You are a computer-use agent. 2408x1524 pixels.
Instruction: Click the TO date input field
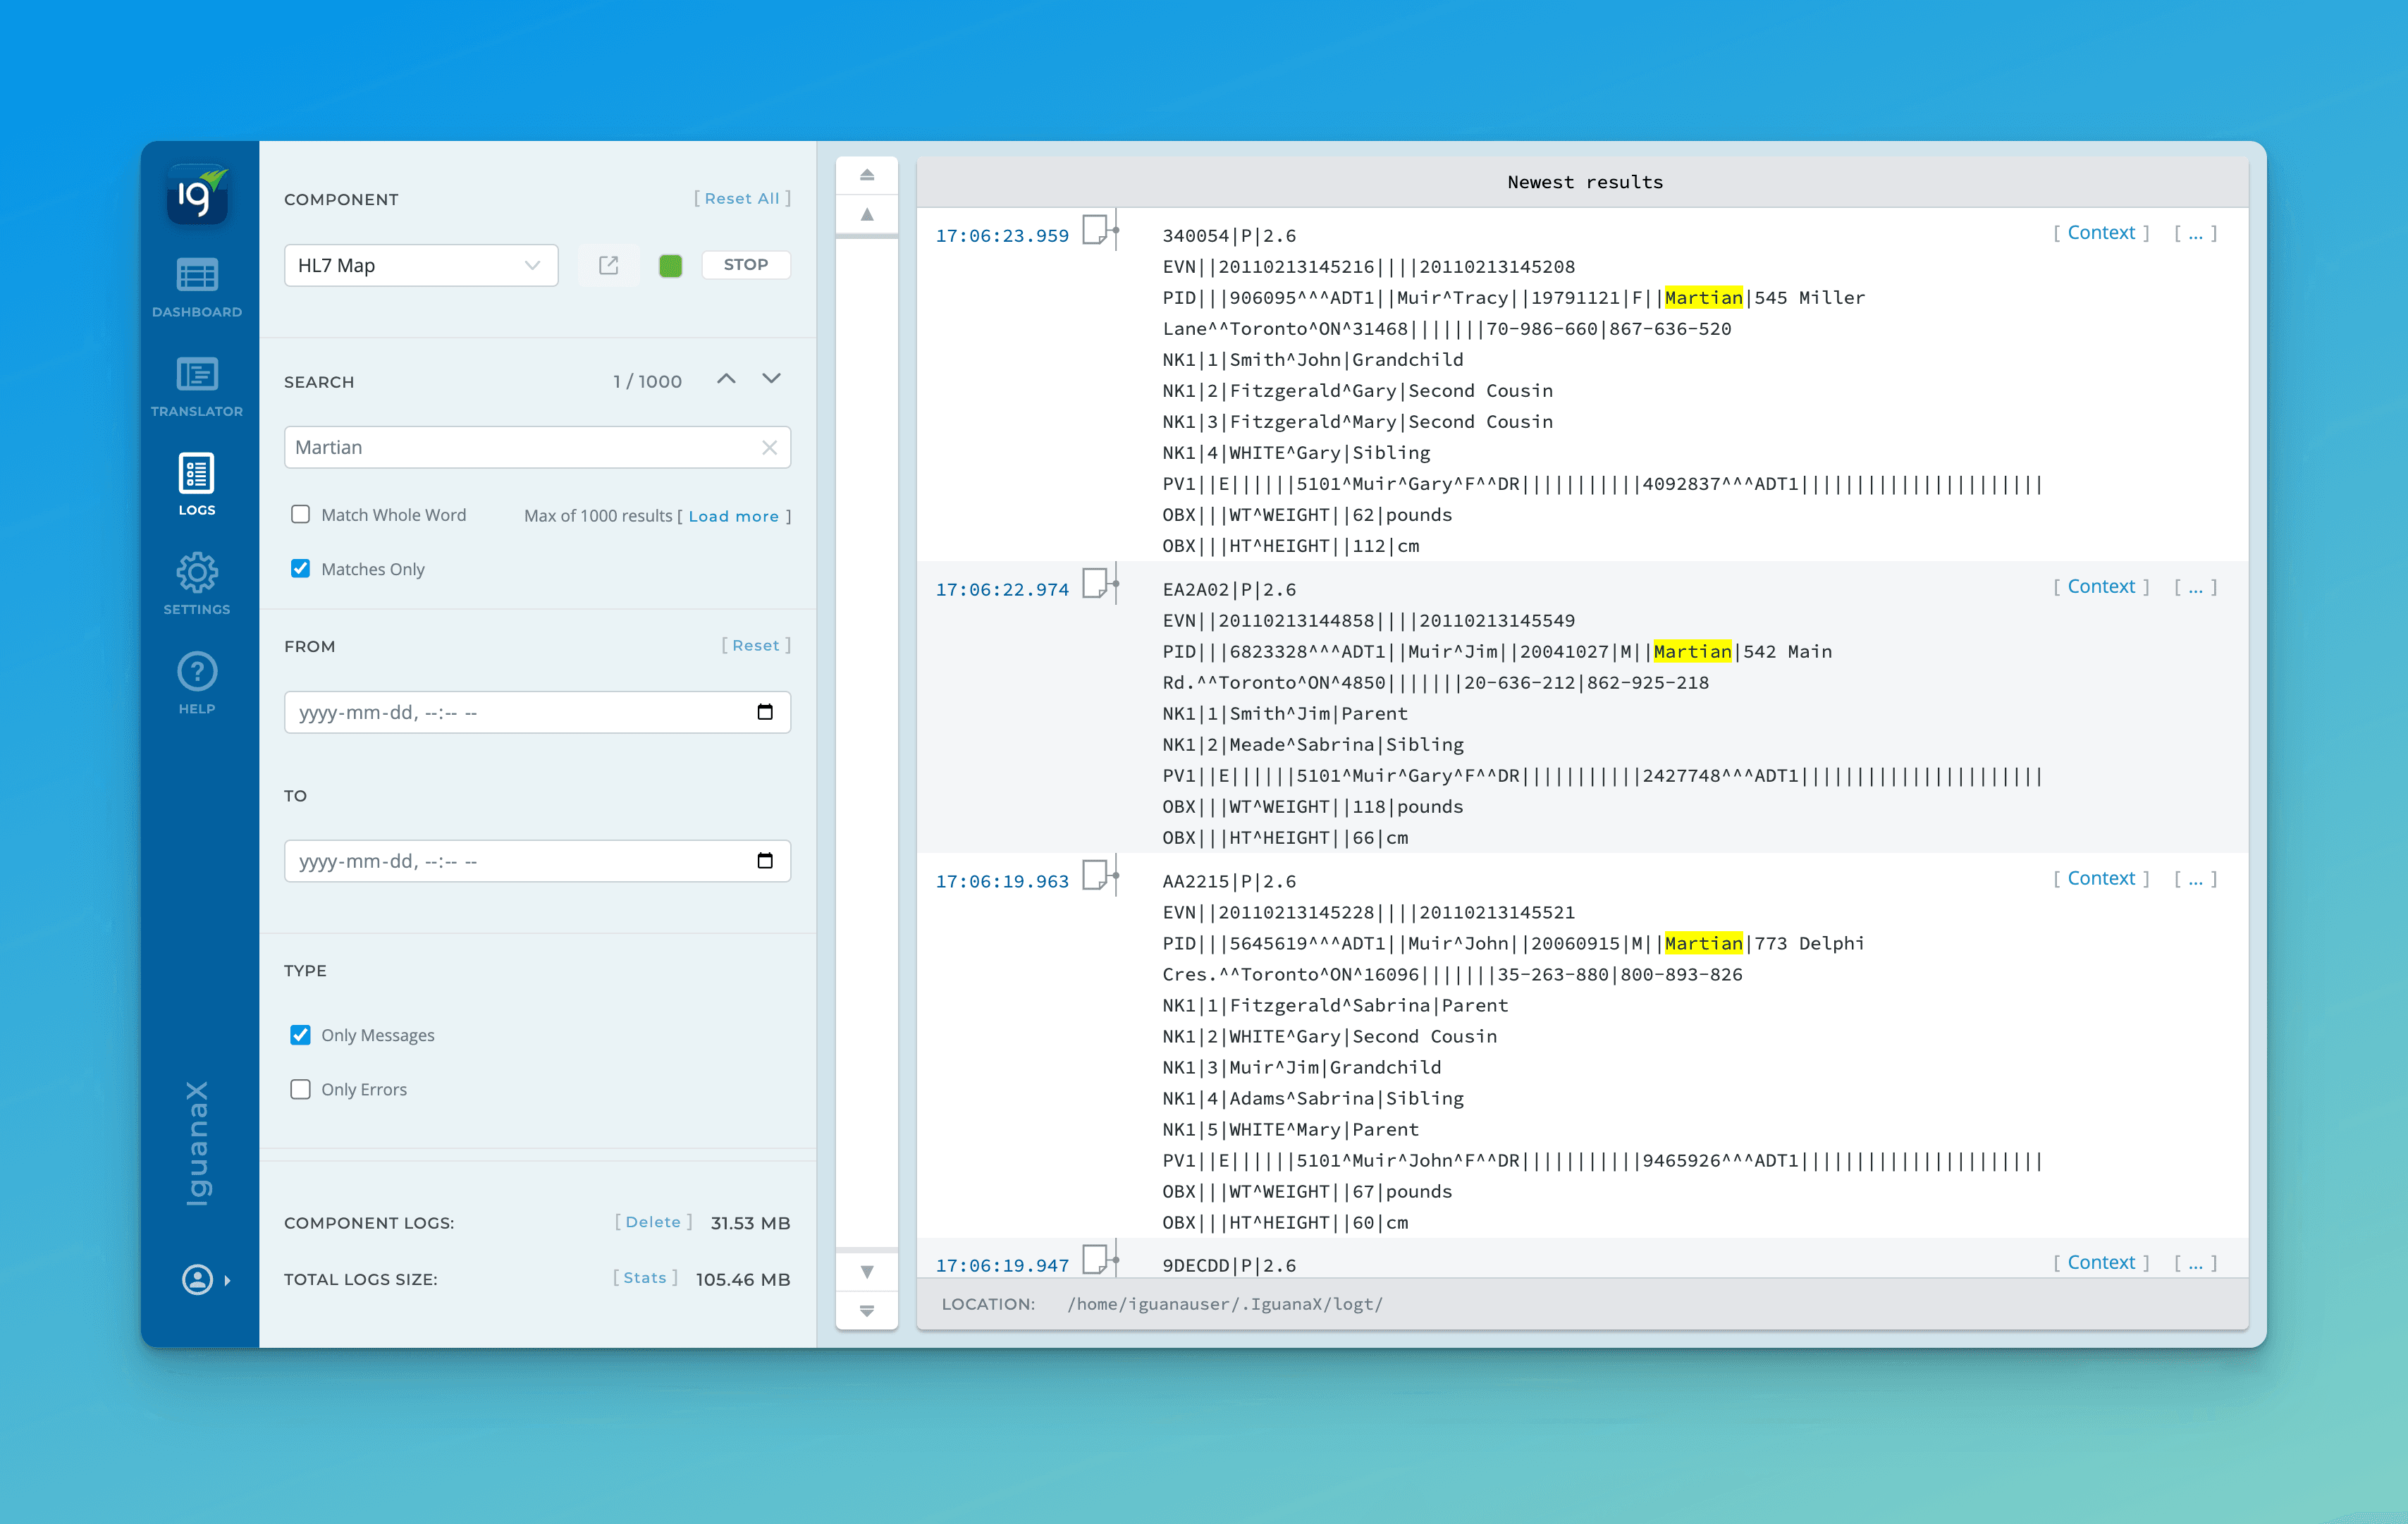click(537, 861)
